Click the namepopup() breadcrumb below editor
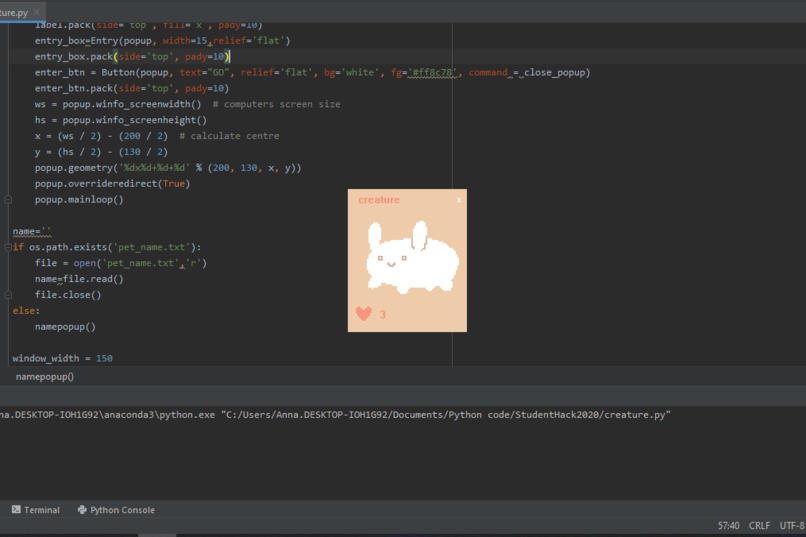Screen dimensions: 806x537 [45, 377]
